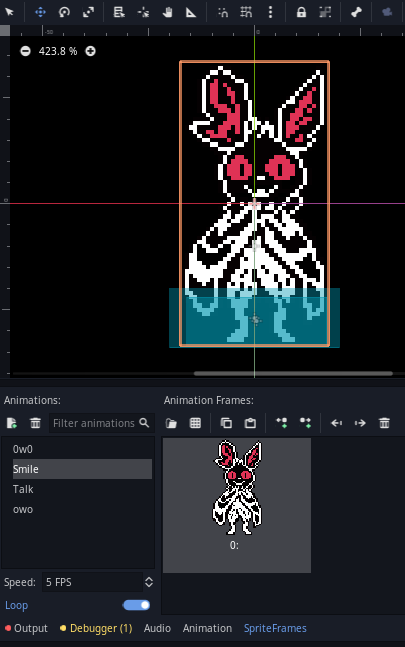Open snapping options three-dot menu
Image resolution: width=405 pixels, height=647 pixels.
pos(271,12)
